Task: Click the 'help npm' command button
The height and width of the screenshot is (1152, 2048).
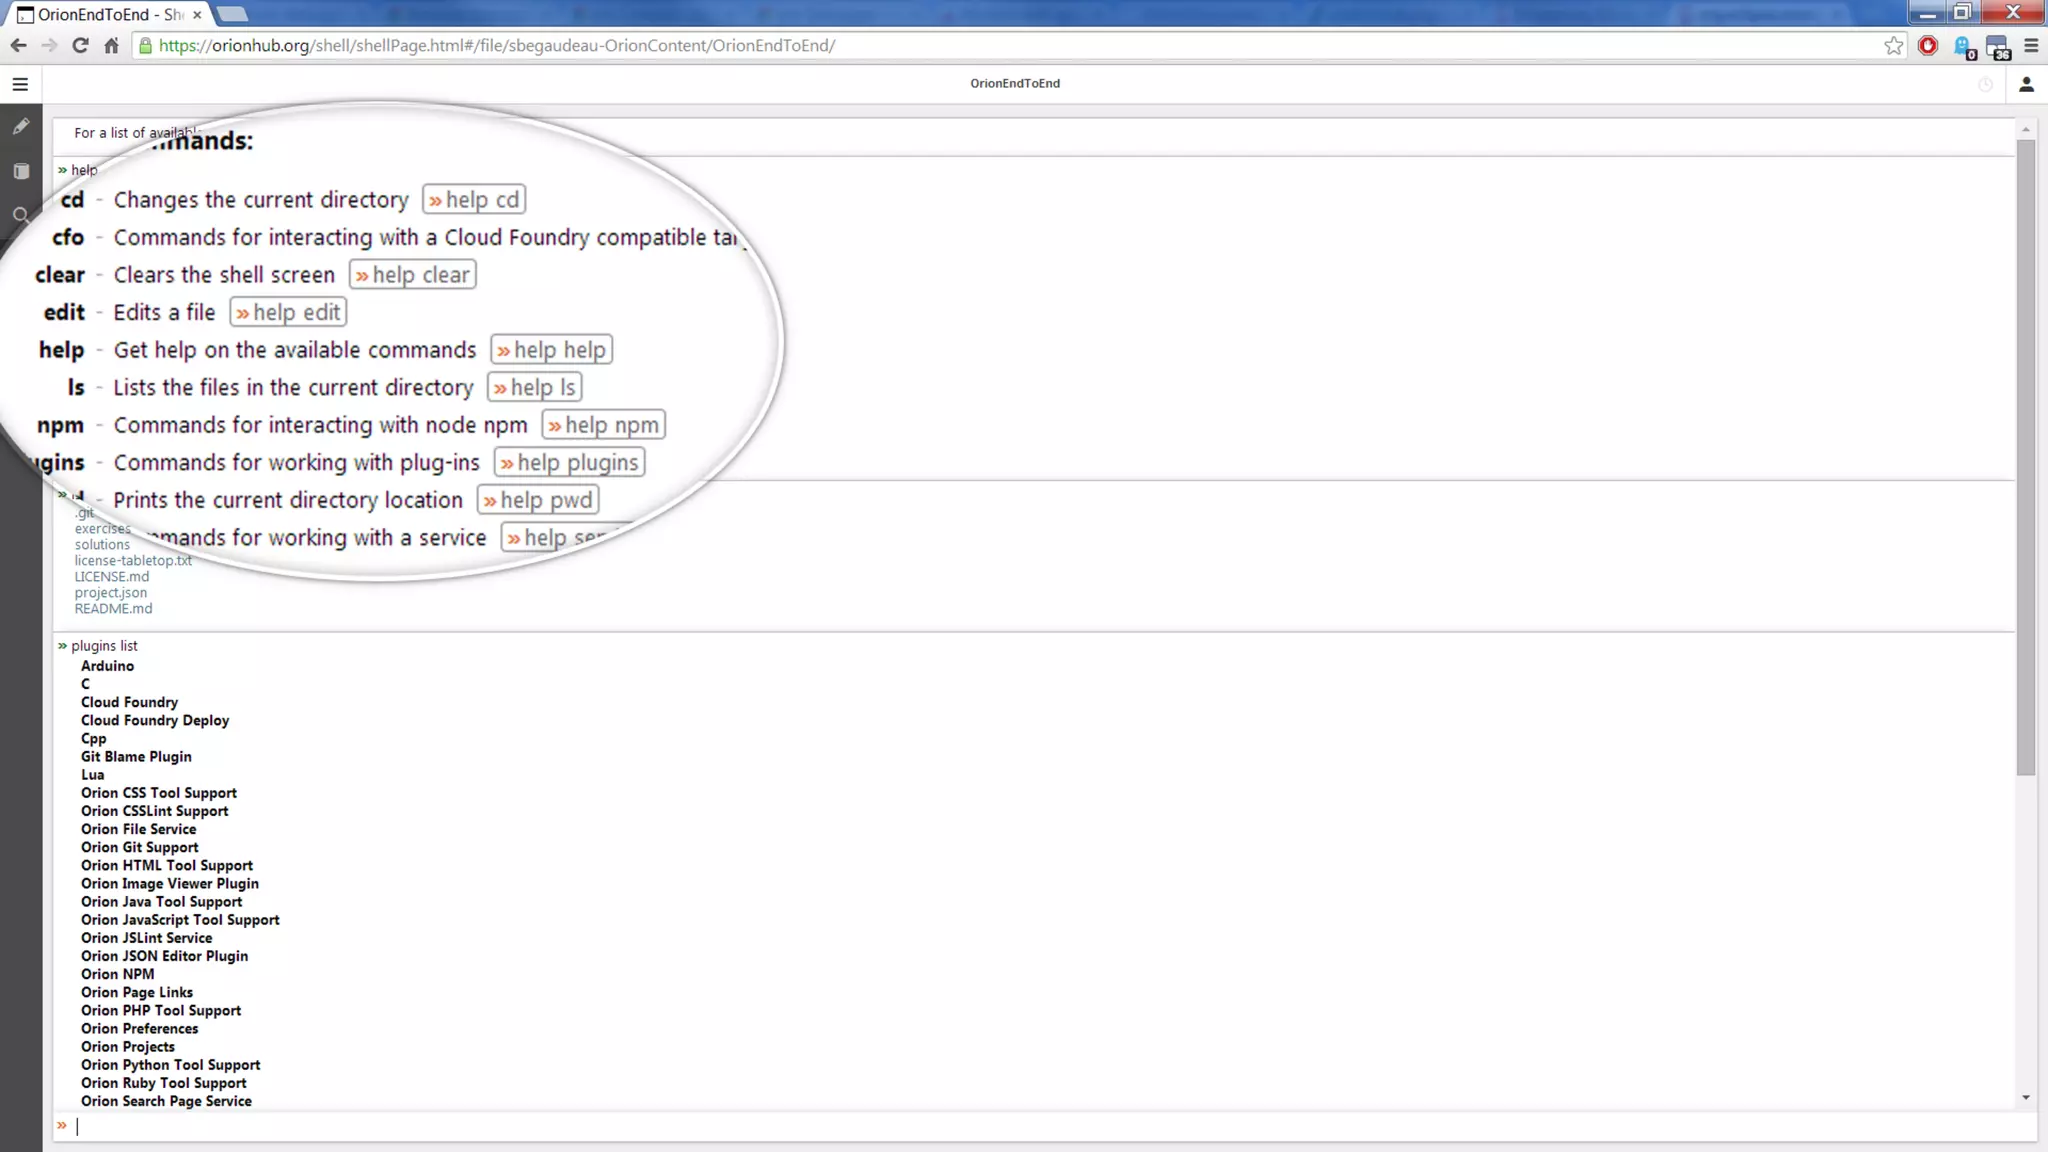Action: pyautogui.click(x=603, y=425)
